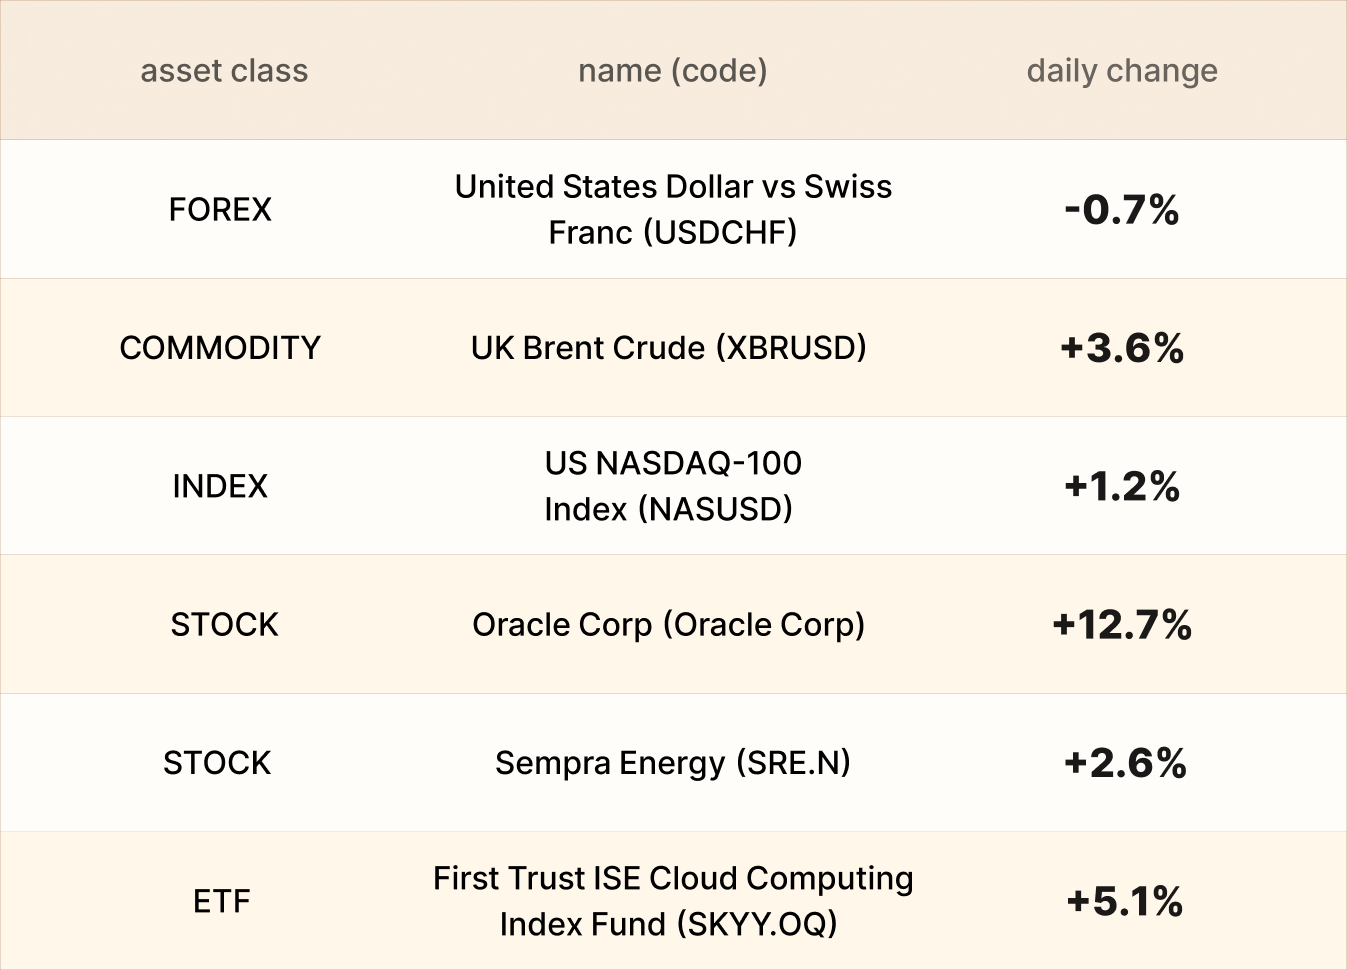This screenshot has width=1347, height=970.
Task: Open First Trust ISE Cloud Computing fund
Action: (672, 901)
